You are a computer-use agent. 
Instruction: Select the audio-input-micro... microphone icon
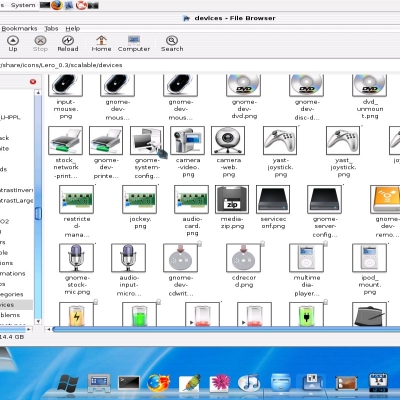(x=128, y=258)
